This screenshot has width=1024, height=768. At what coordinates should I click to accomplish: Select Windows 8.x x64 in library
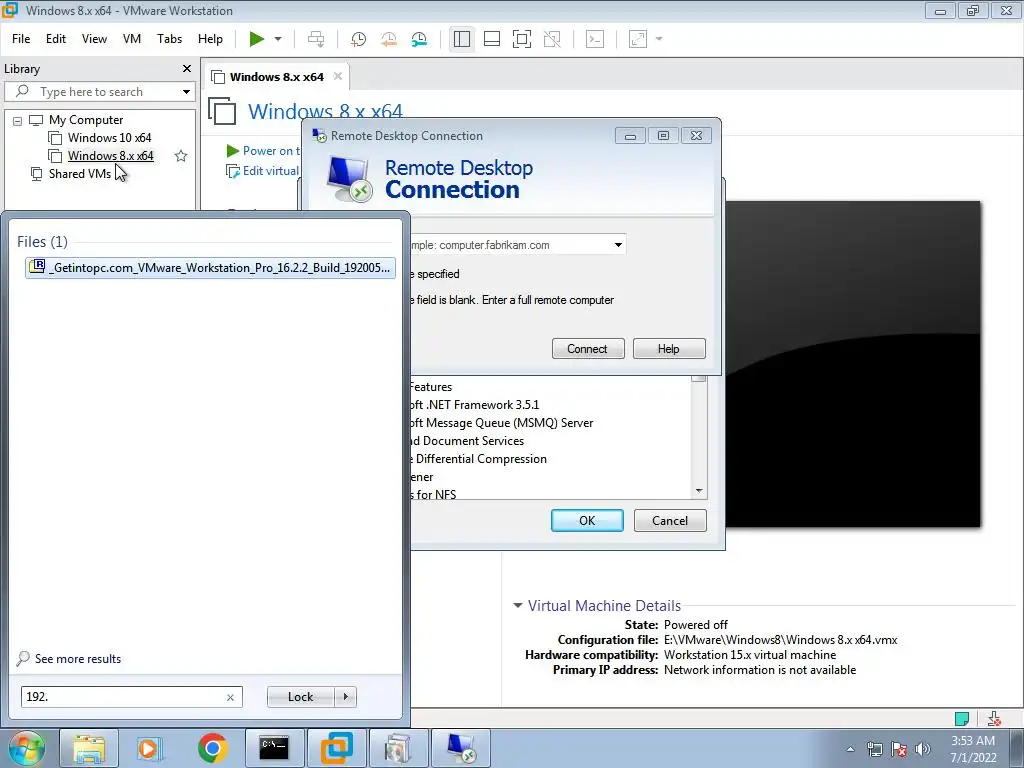(x=110, y=155)
